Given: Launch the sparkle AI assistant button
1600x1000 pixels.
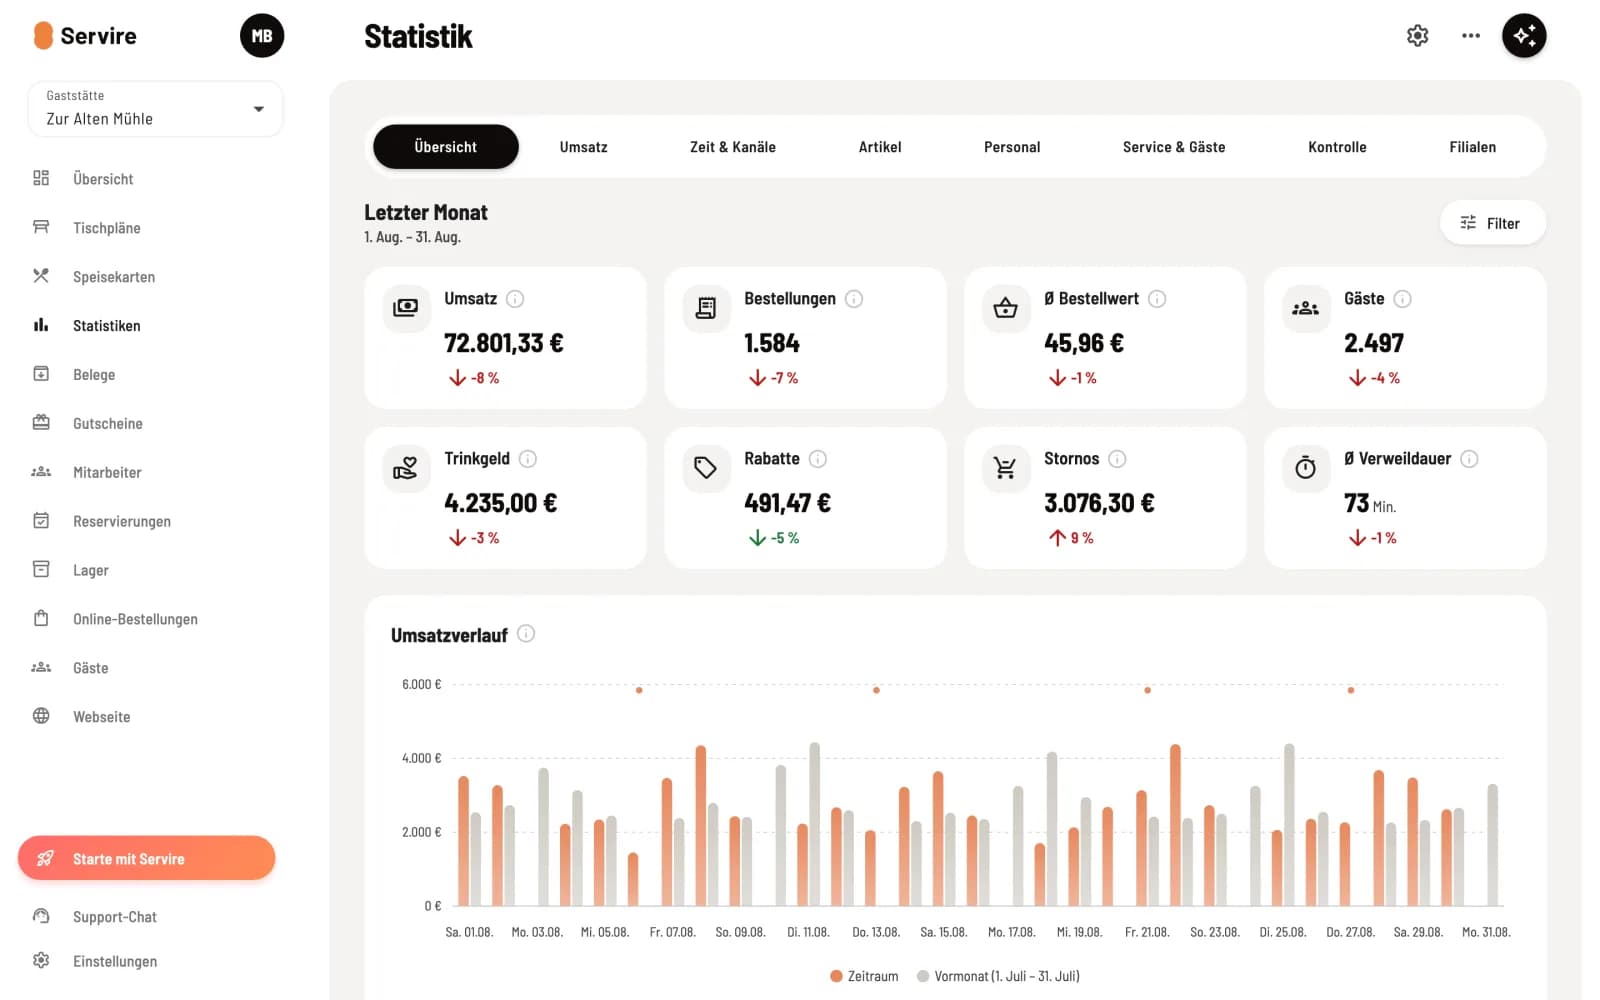Looking at the screenshot, I should 1524,36.
